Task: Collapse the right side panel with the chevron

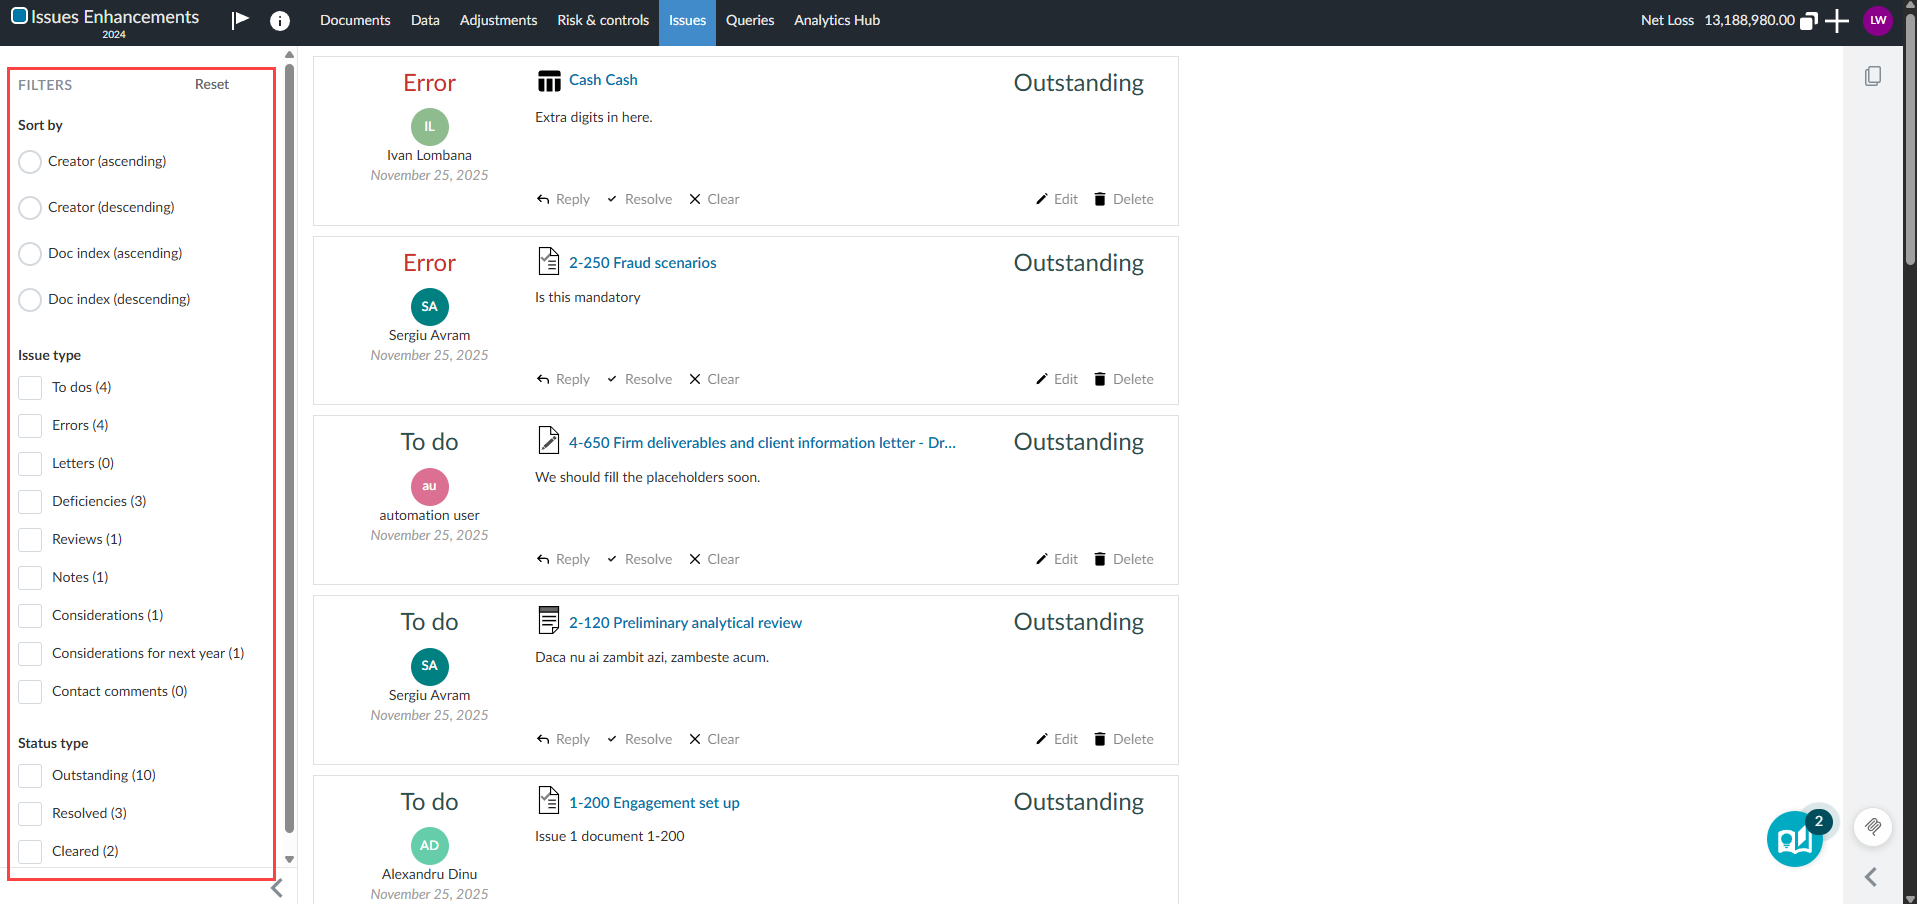Action: 1870,877
